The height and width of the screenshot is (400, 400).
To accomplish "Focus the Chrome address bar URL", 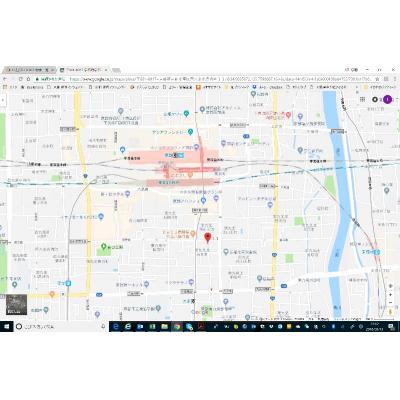I will tap(220, 79).
